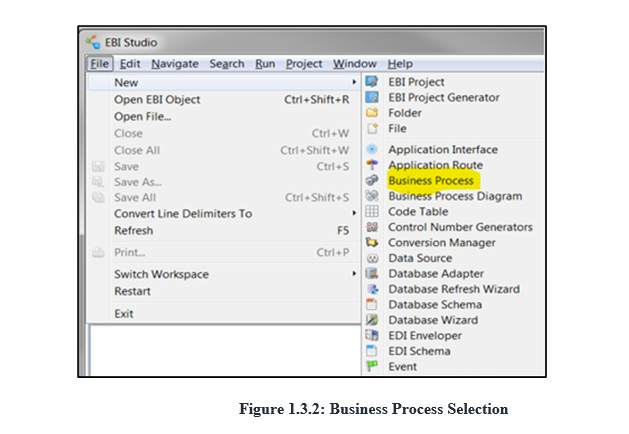This screenshot has width=629, height=434.
Task: Click the EDI Enveloper icon
Action: pos(372,335)
